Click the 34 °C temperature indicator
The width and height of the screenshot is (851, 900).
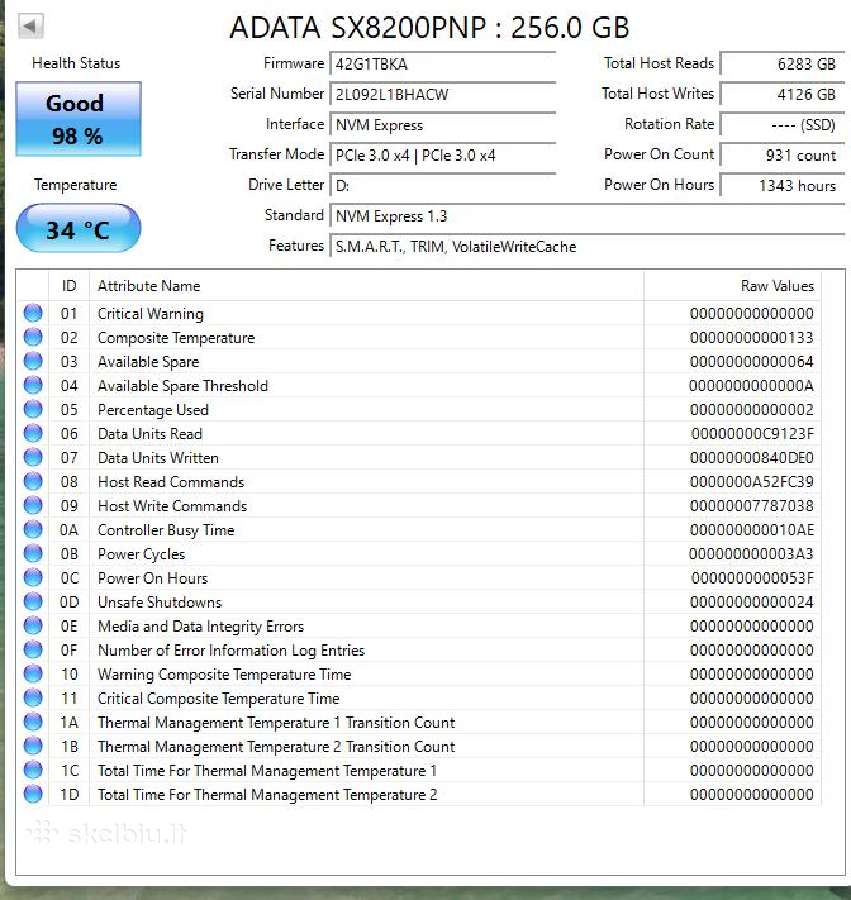(x=78, y=228)
